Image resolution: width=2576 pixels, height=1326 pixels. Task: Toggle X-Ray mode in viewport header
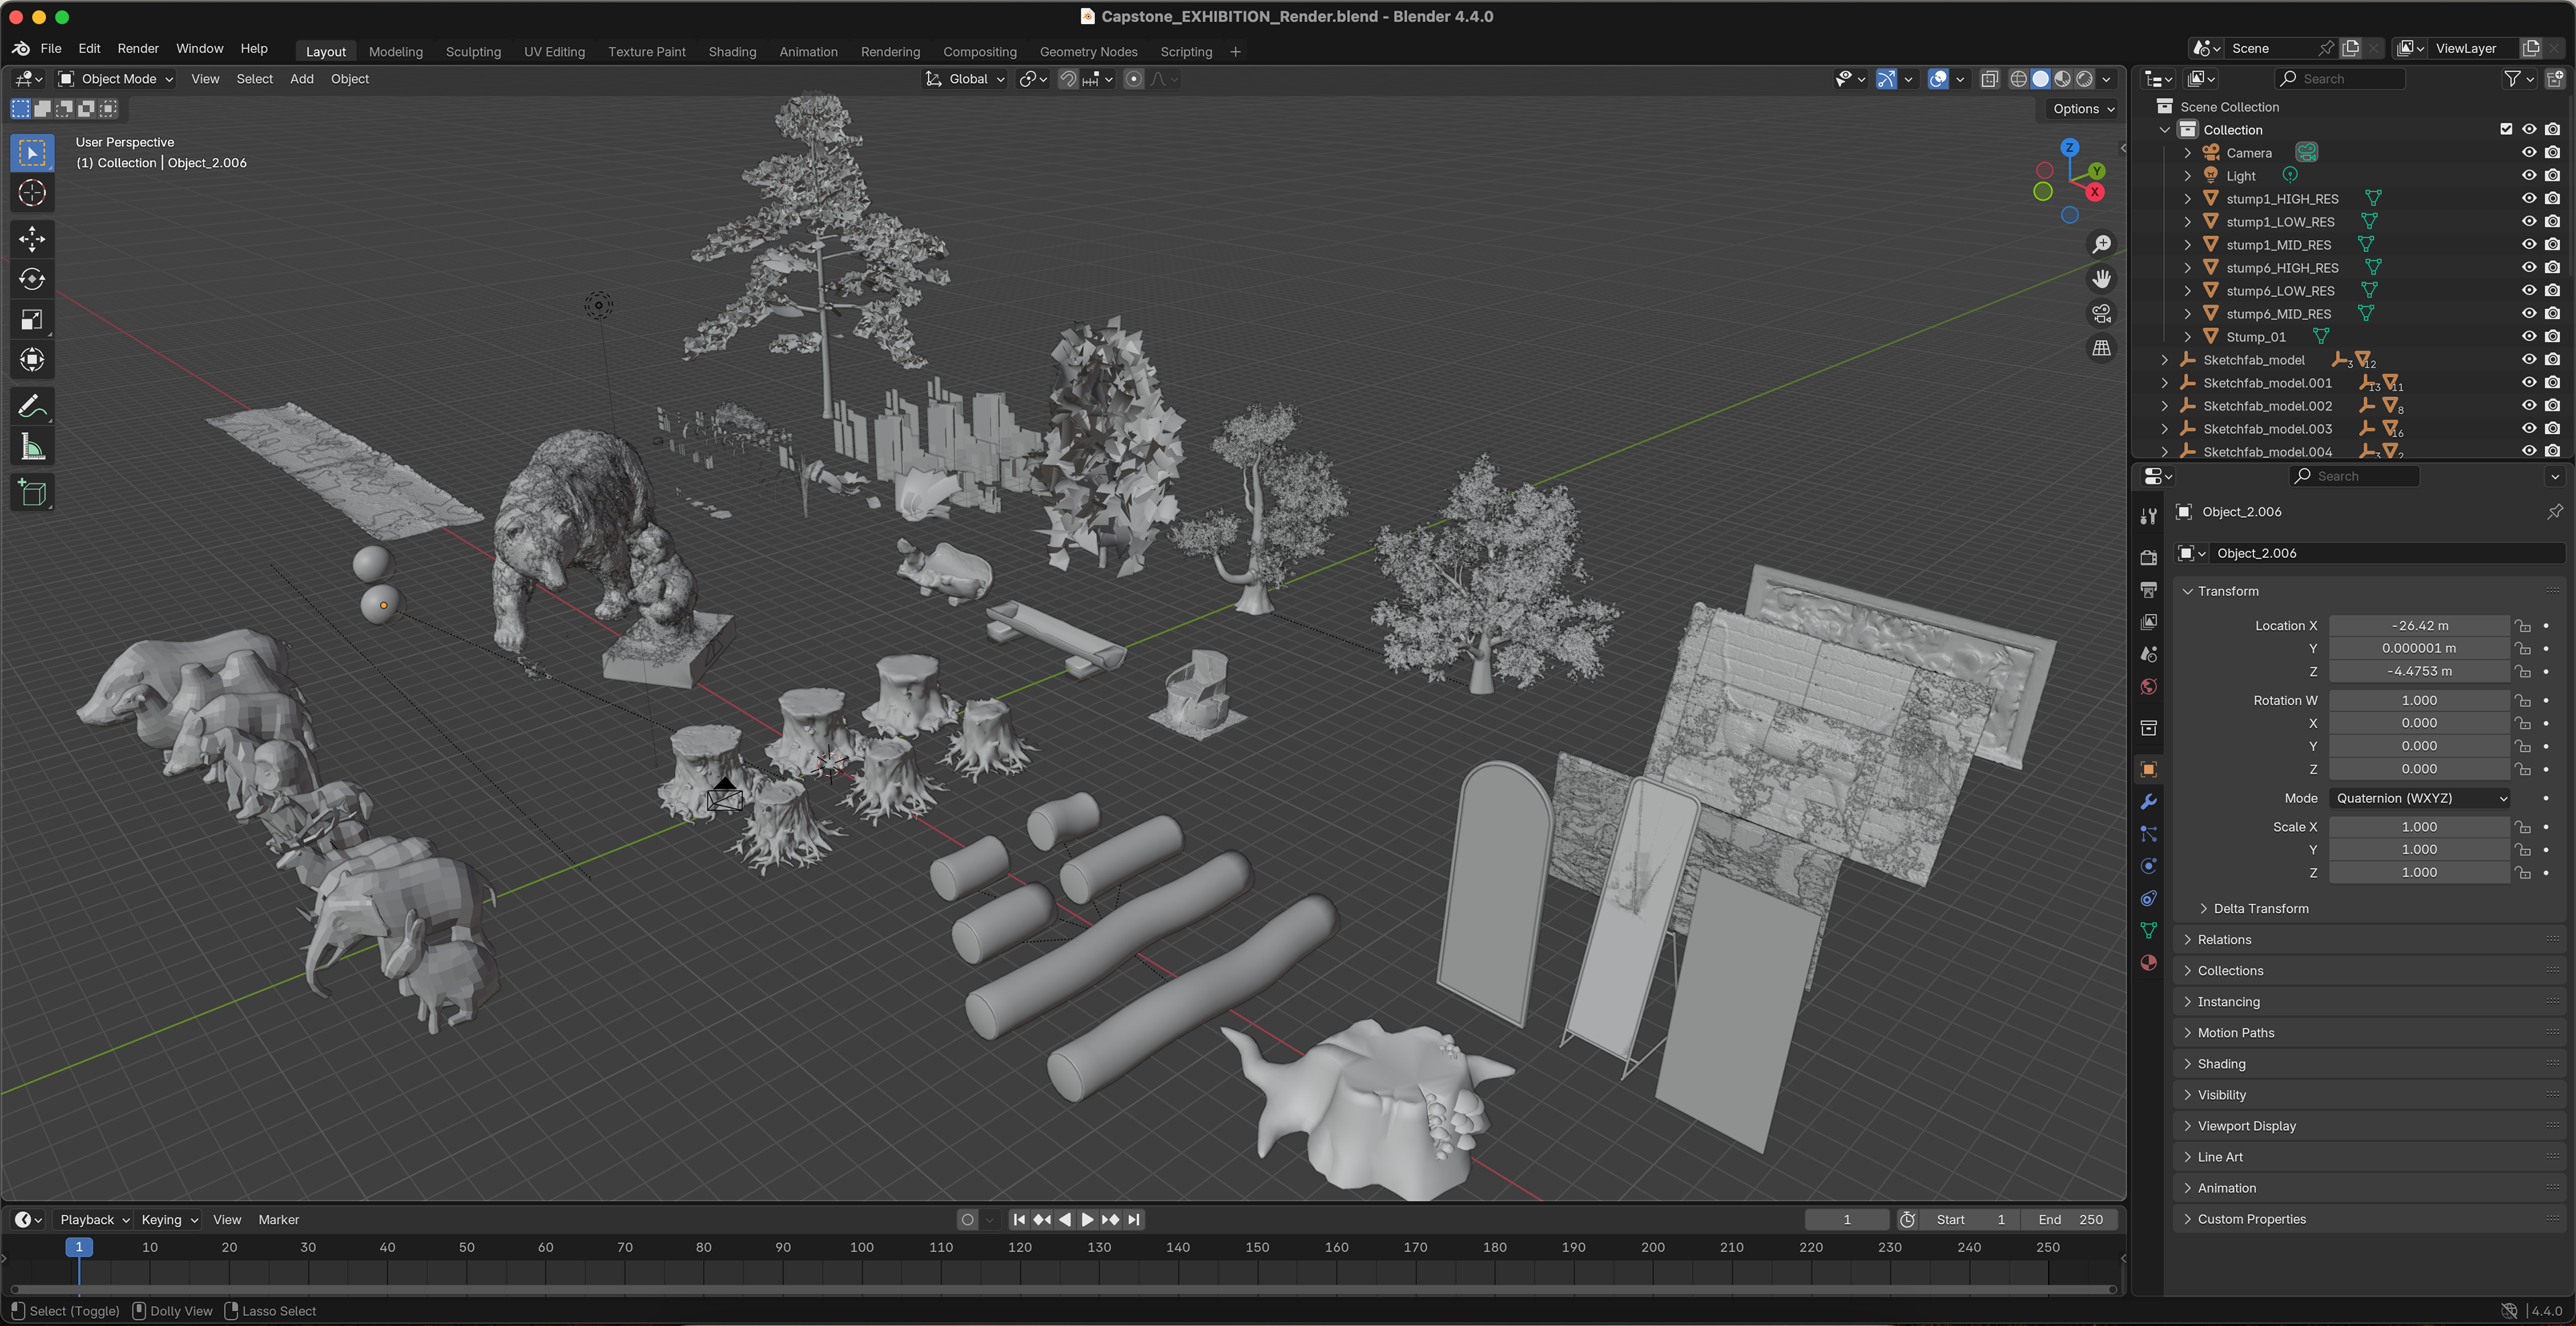click(1990, 79)
